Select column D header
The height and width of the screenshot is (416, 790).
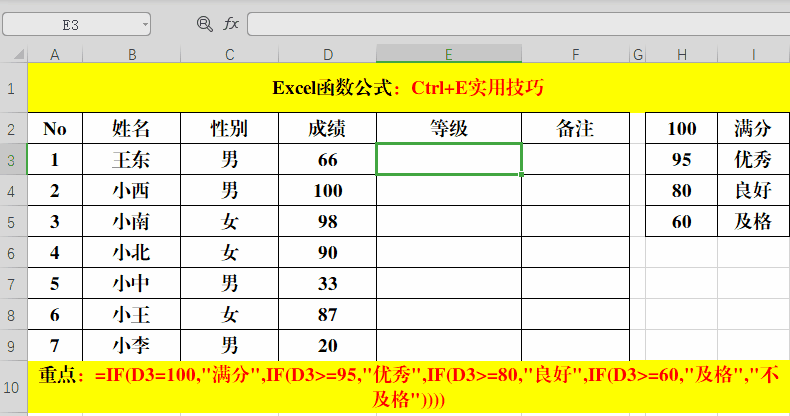327,54
